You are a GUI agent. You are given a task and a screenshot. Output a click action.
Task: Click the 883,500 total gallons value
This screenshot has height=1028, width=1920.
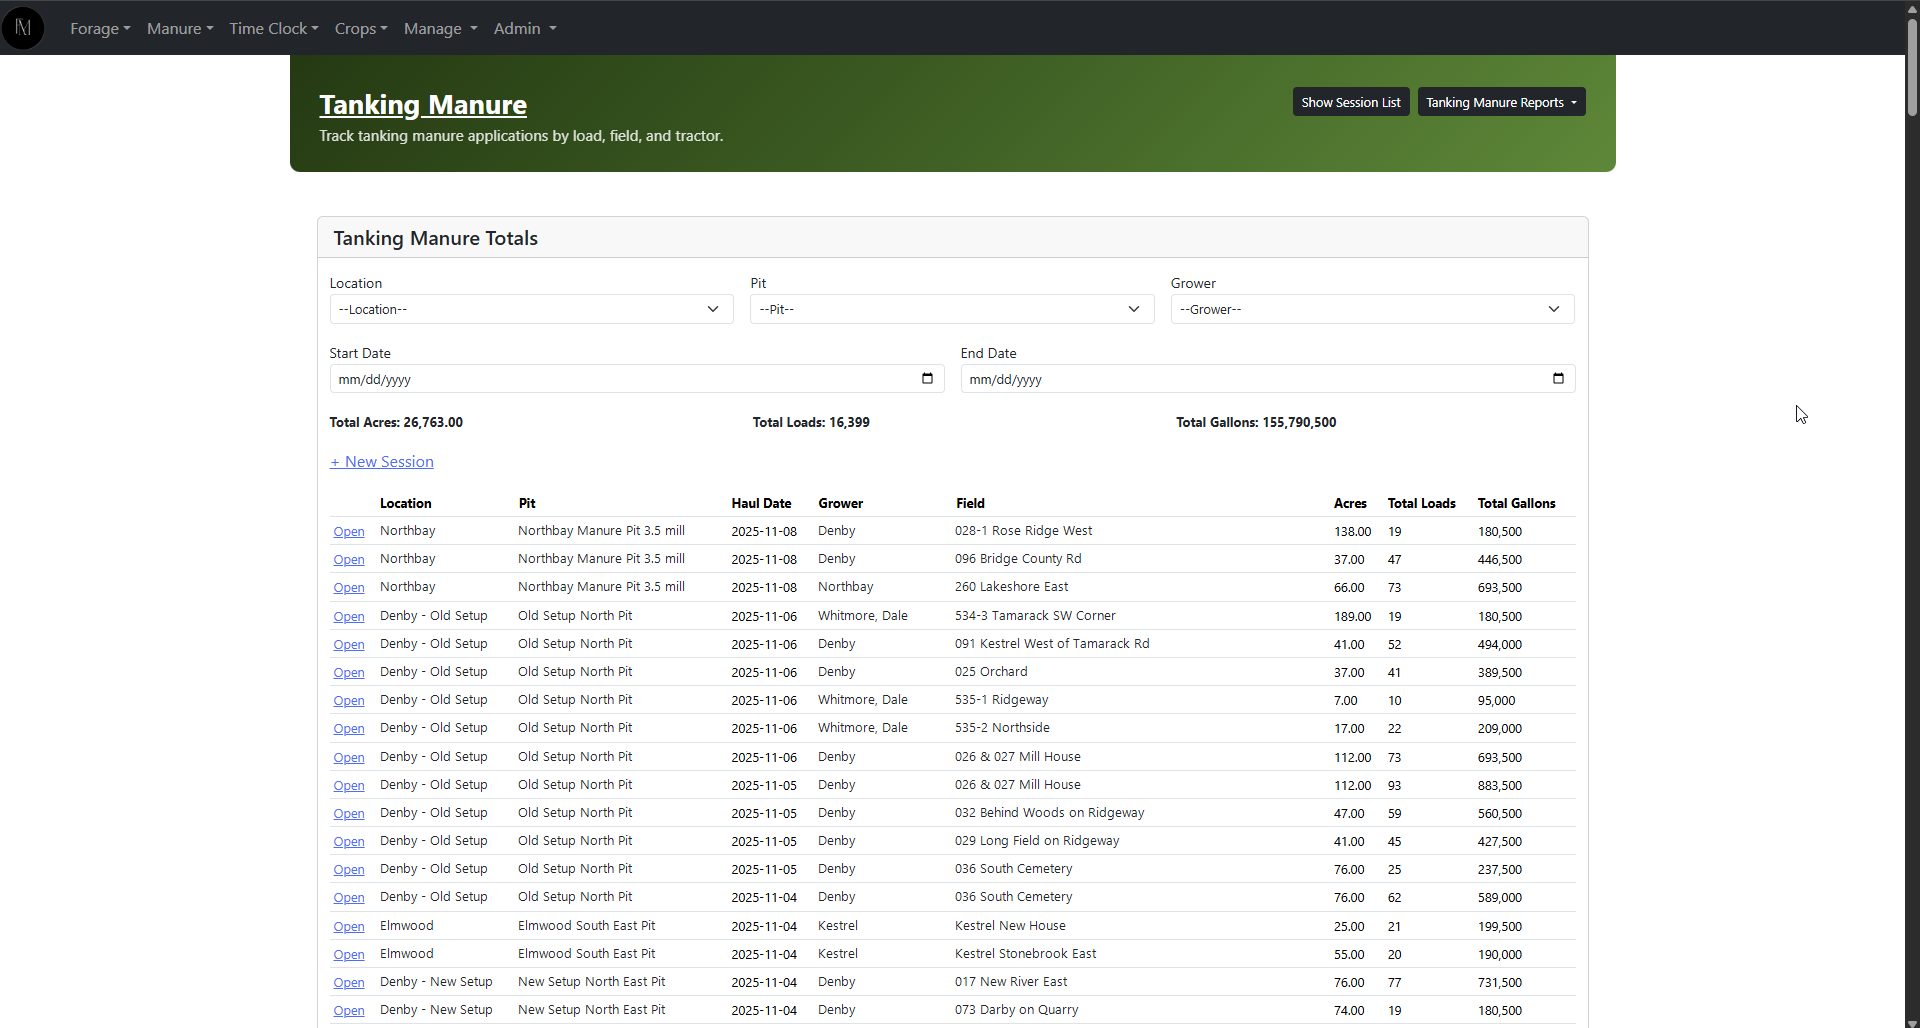(1500, 786)
